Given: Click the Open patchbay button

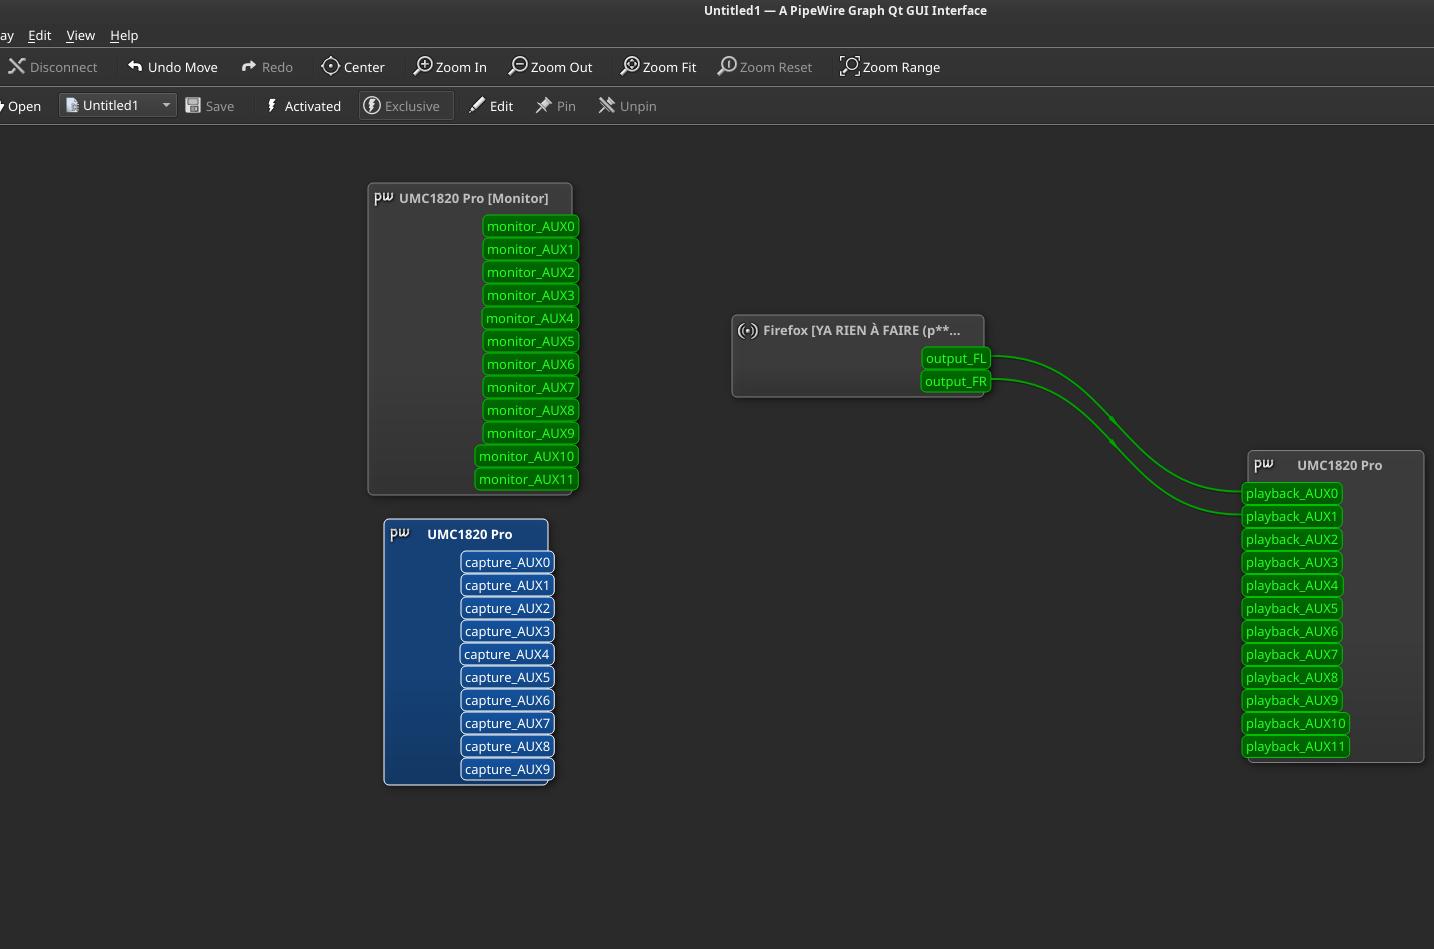Looking at the screenshot, I should click(22, 106).
